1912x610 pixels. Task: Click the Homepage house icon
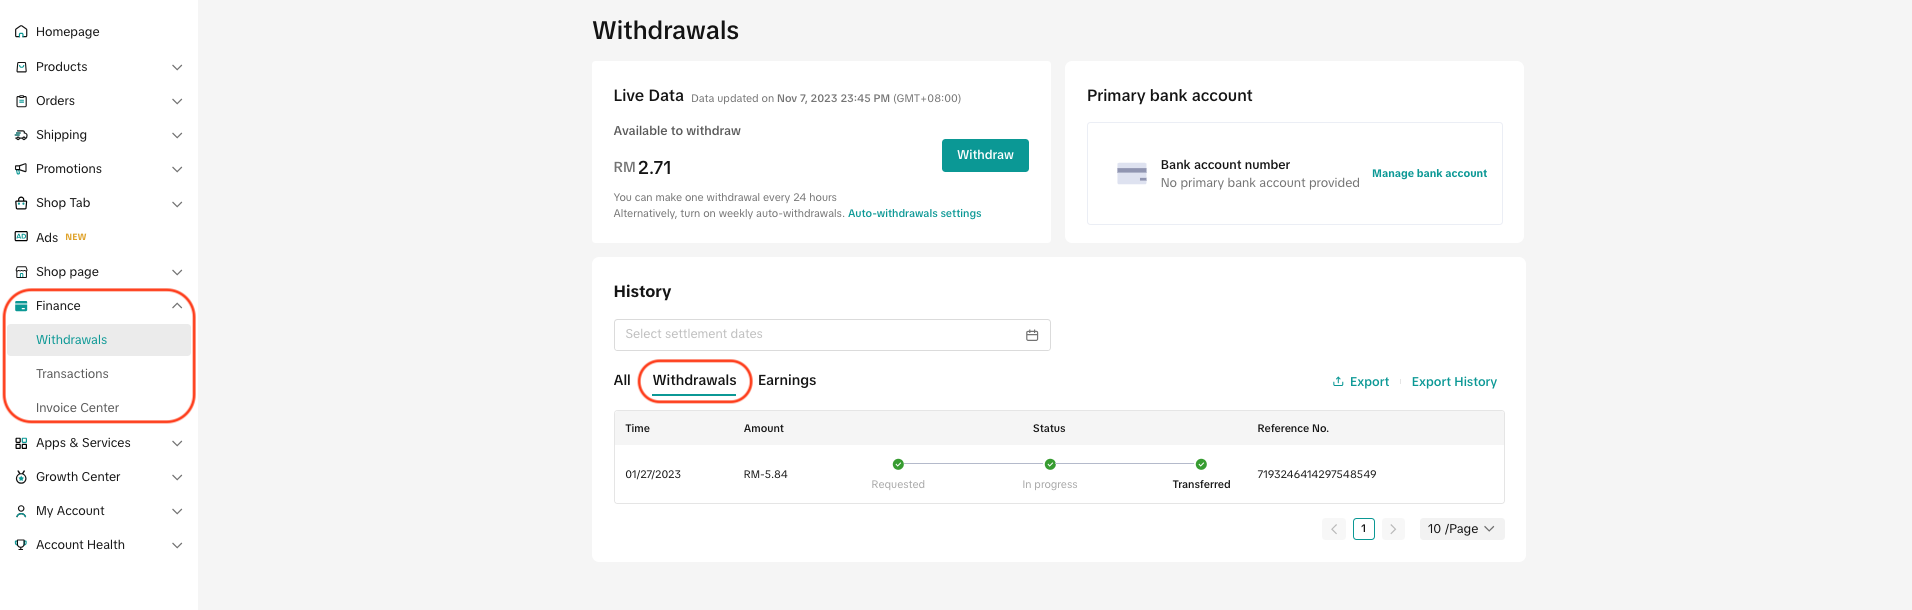tap(21, 32)
